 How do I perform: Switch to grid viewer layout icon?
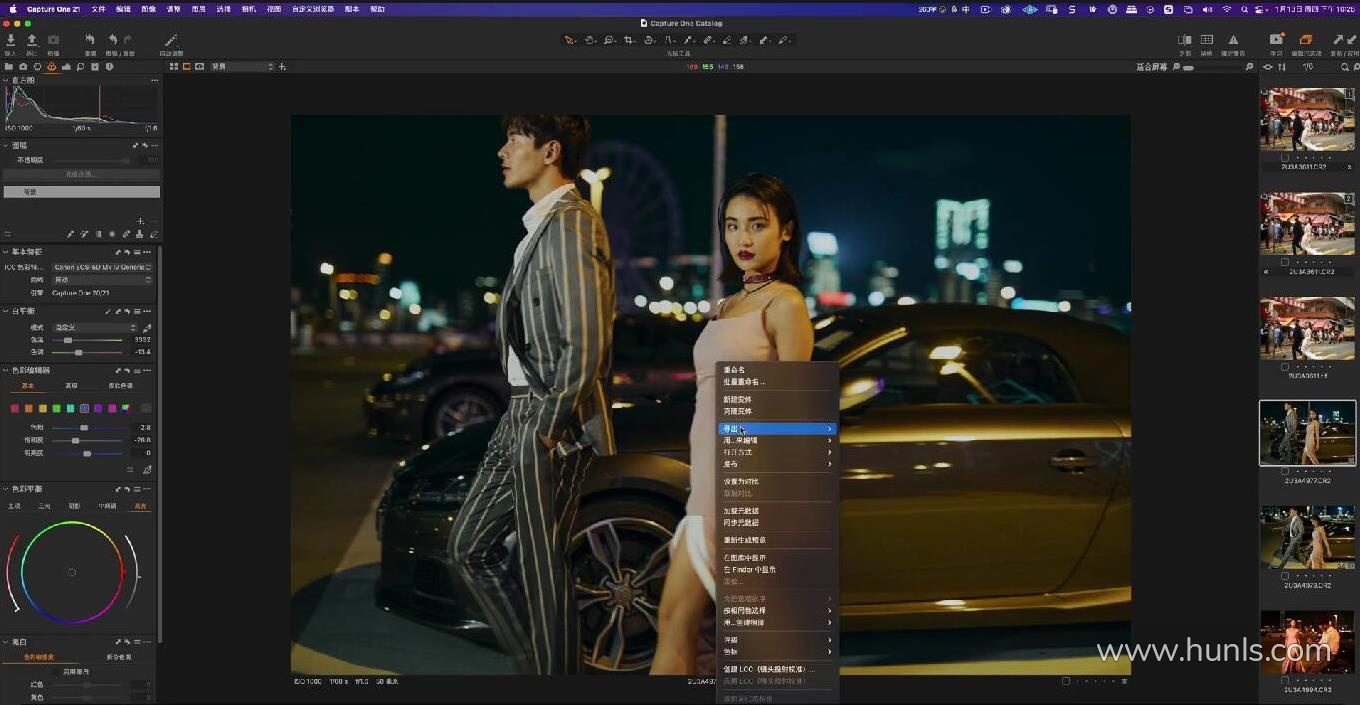tap(174, 67)
